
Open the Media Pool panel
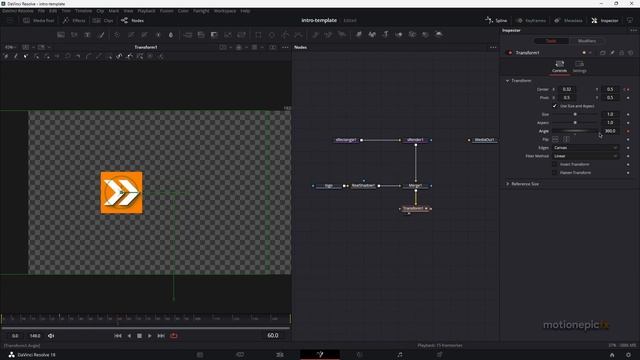39,20
